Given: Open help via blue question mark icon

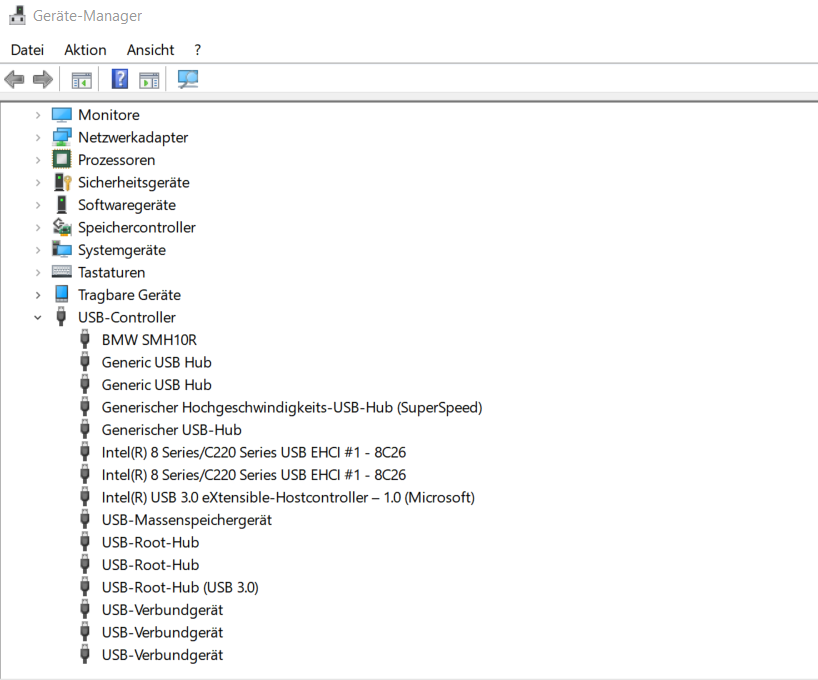Looking at the screenshot, I should [x=120, y=79].
